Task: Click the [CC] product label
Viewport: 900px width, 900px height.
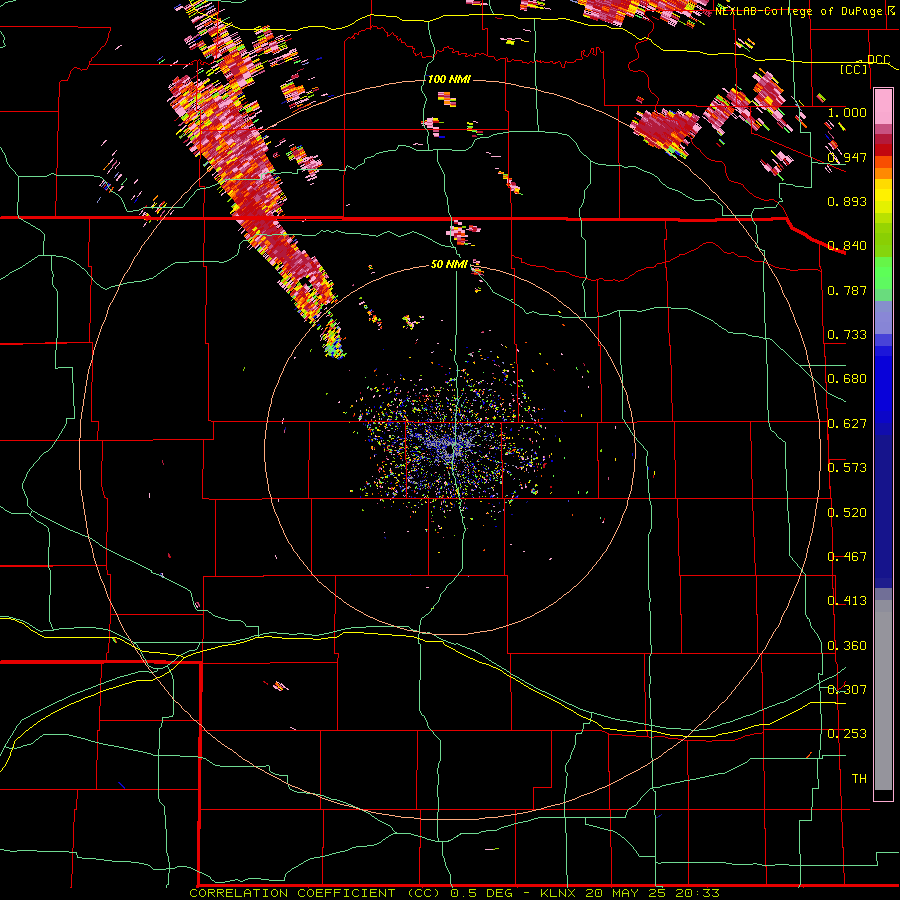Action: click(x=854, y=69)
